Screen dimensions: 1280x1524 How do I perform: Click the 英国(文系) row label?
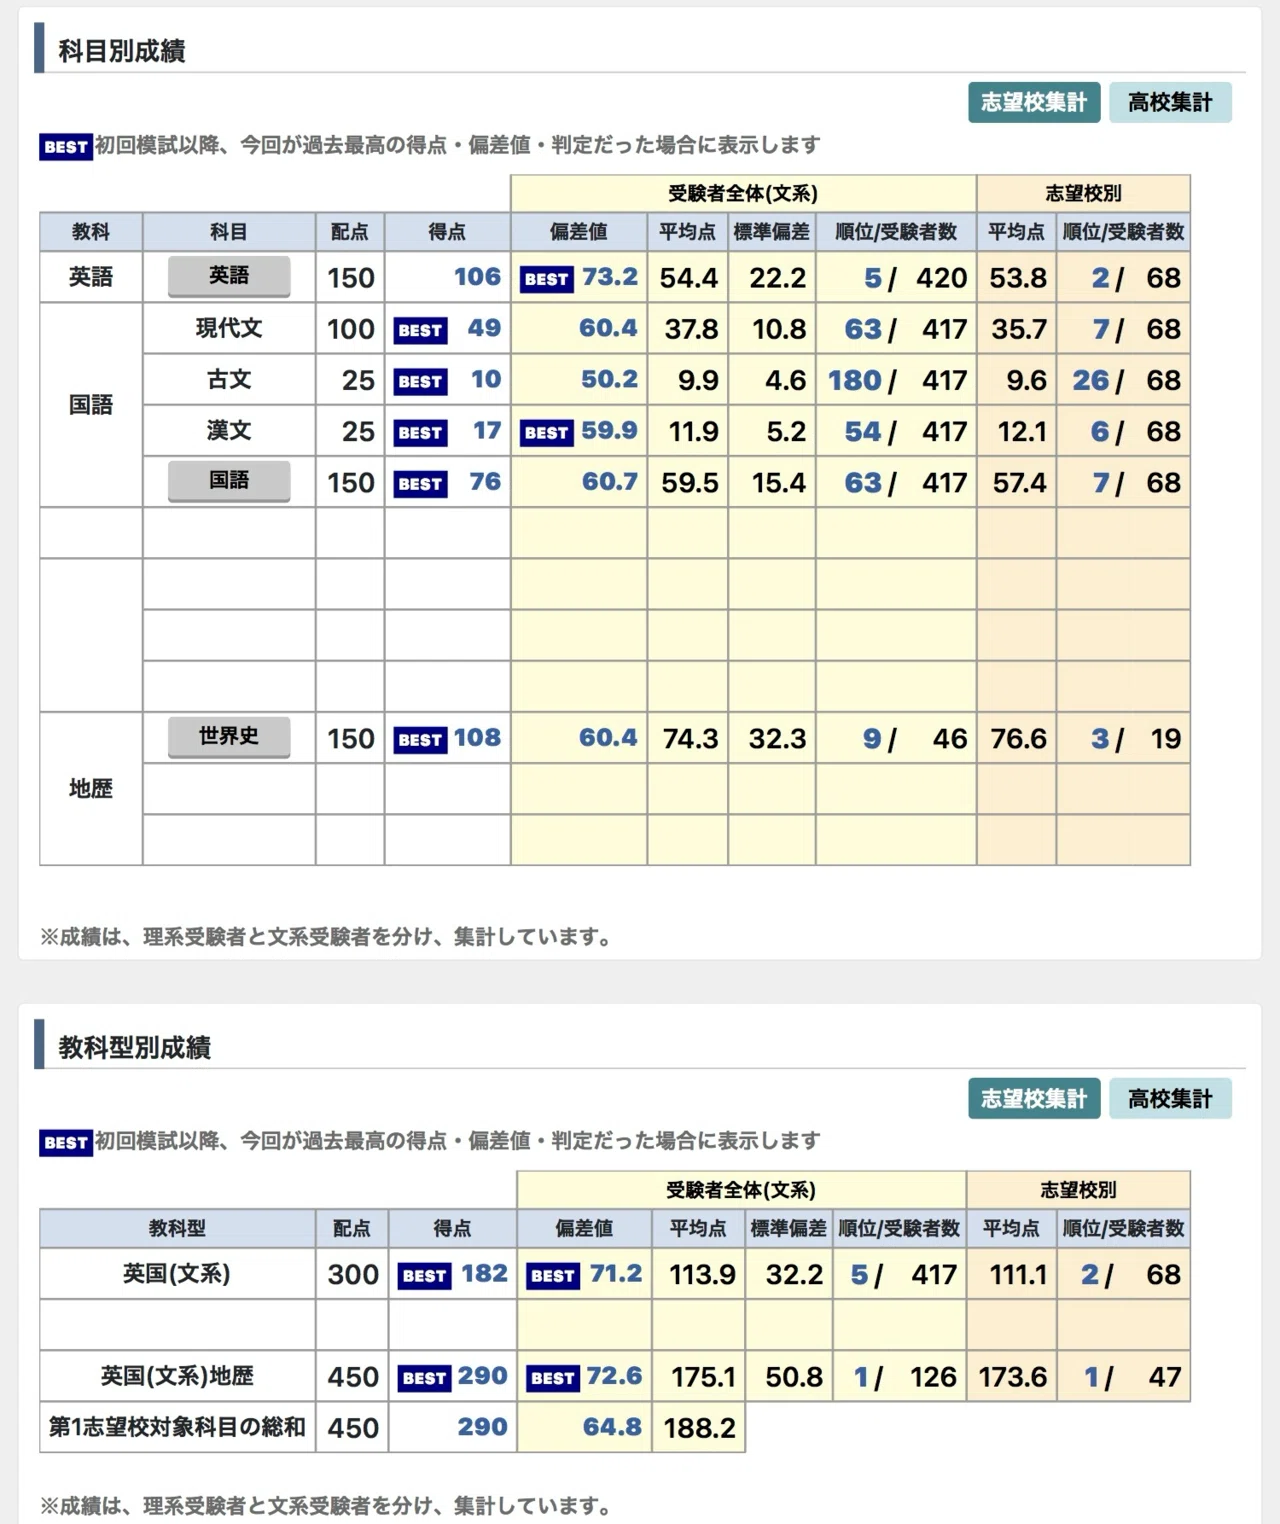(x=177, y=1273)
